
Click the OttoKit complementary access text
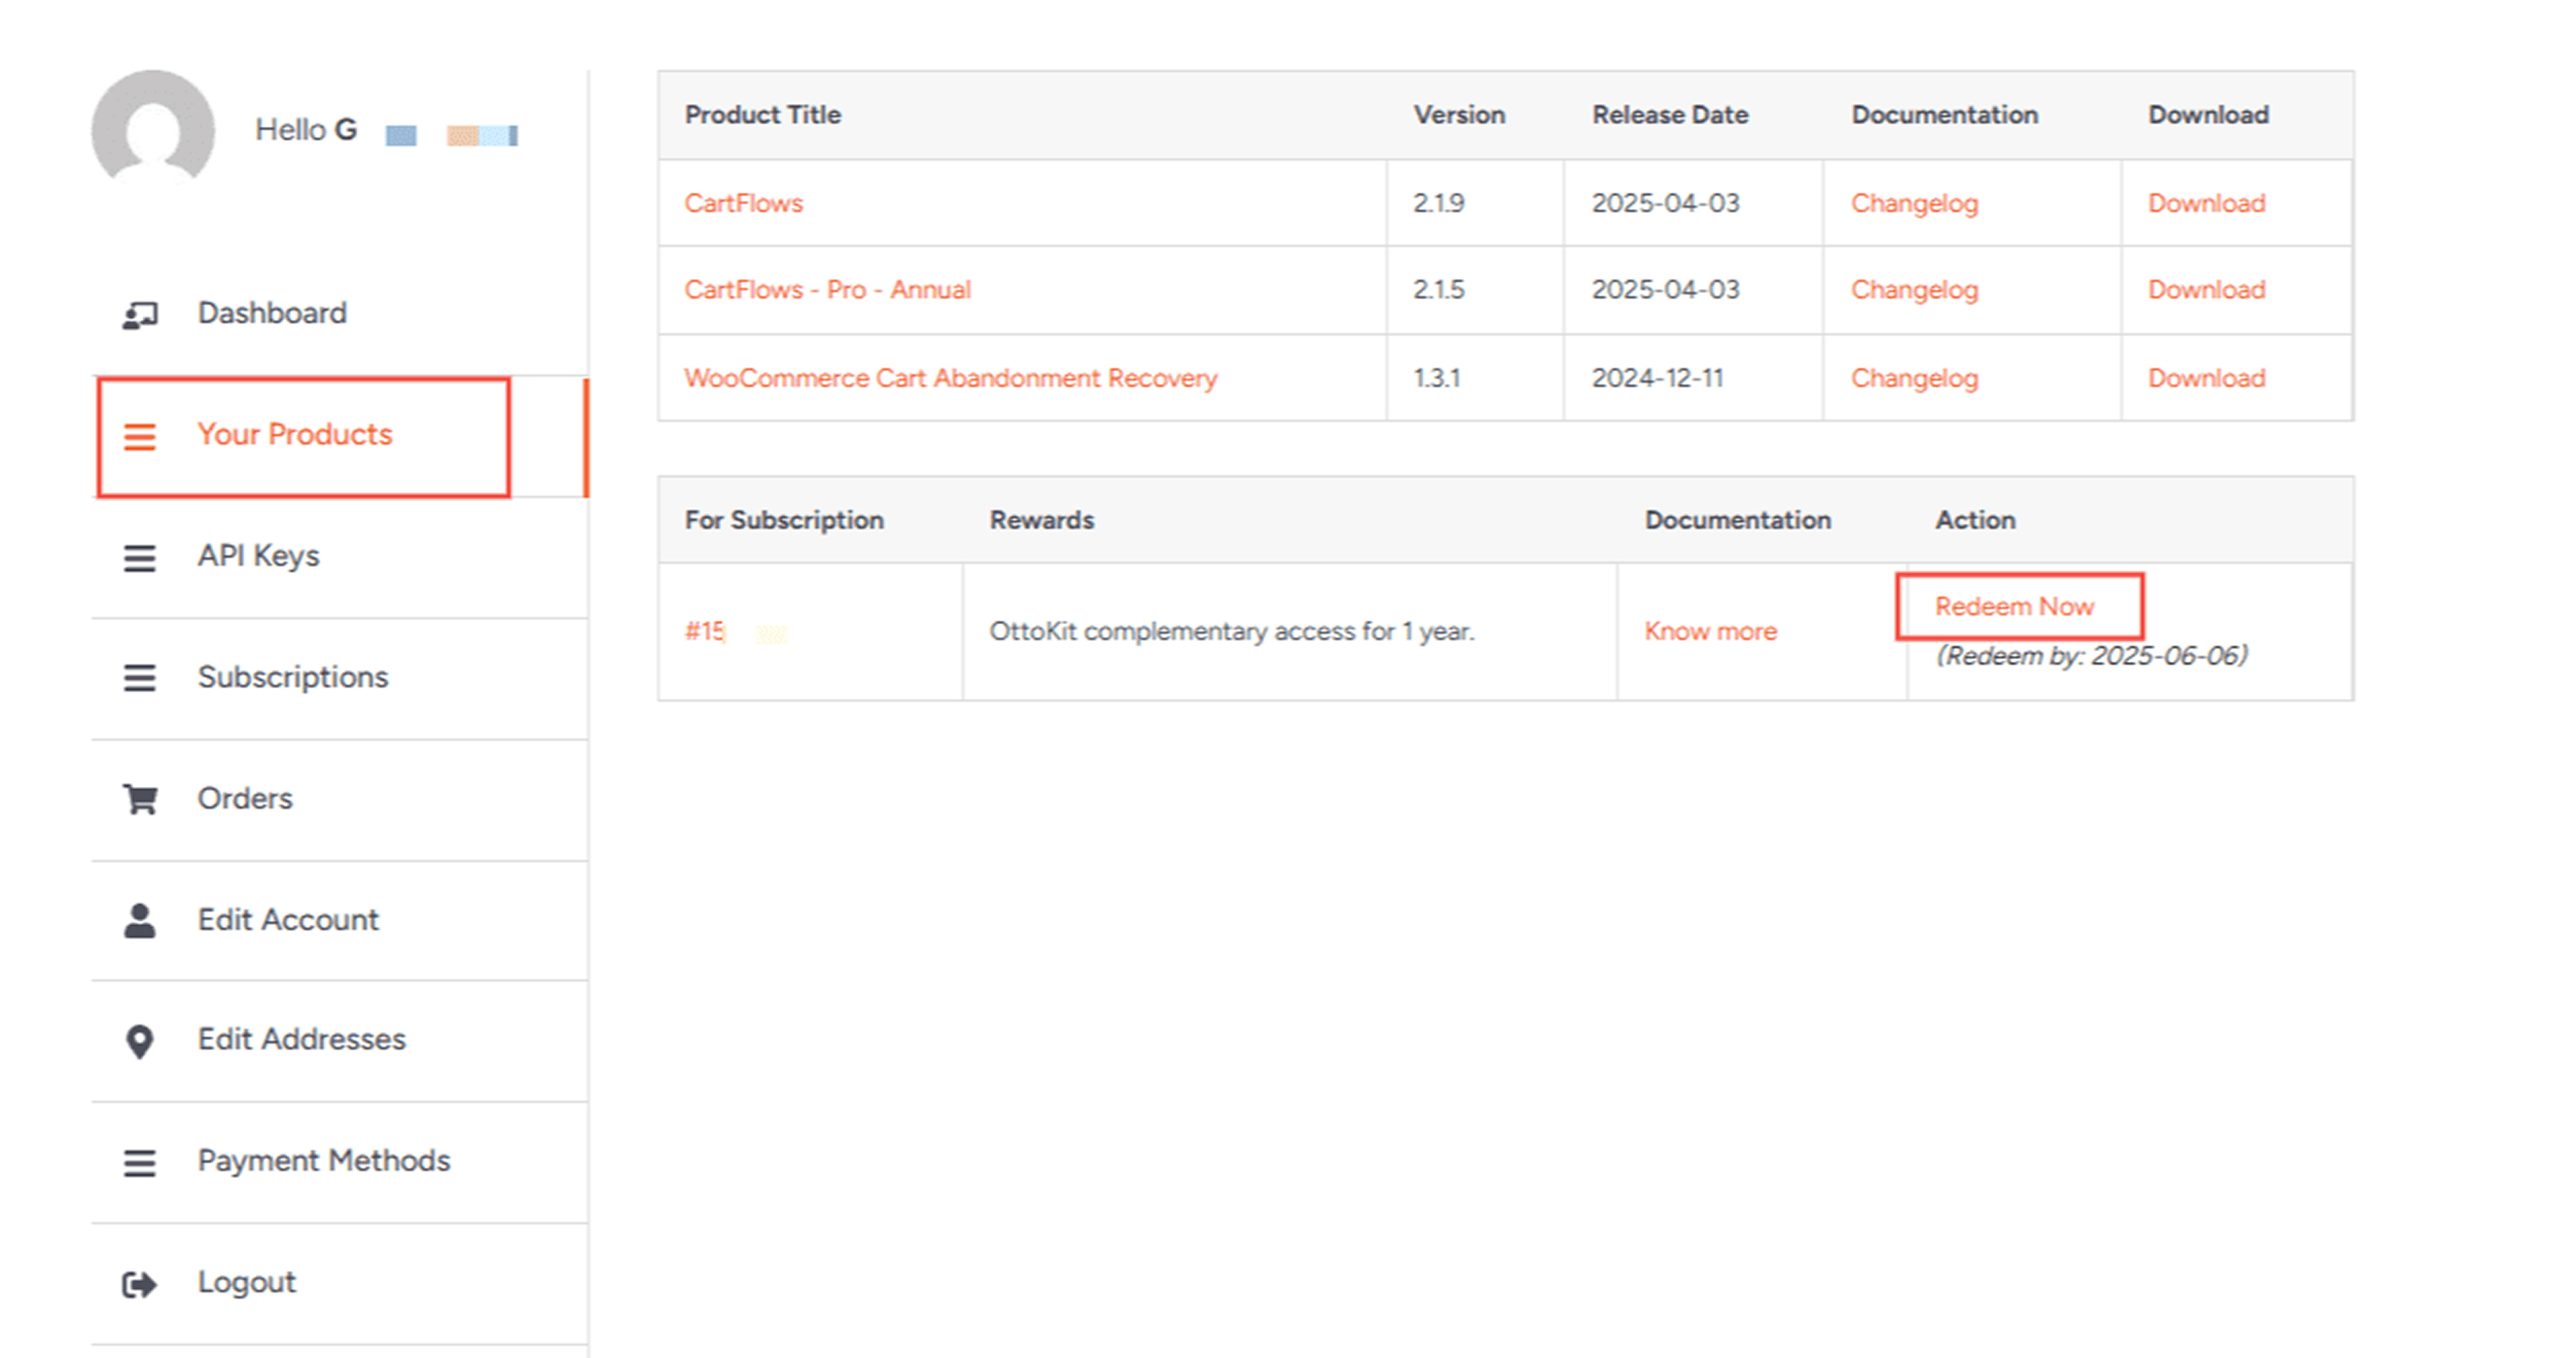1231,632
